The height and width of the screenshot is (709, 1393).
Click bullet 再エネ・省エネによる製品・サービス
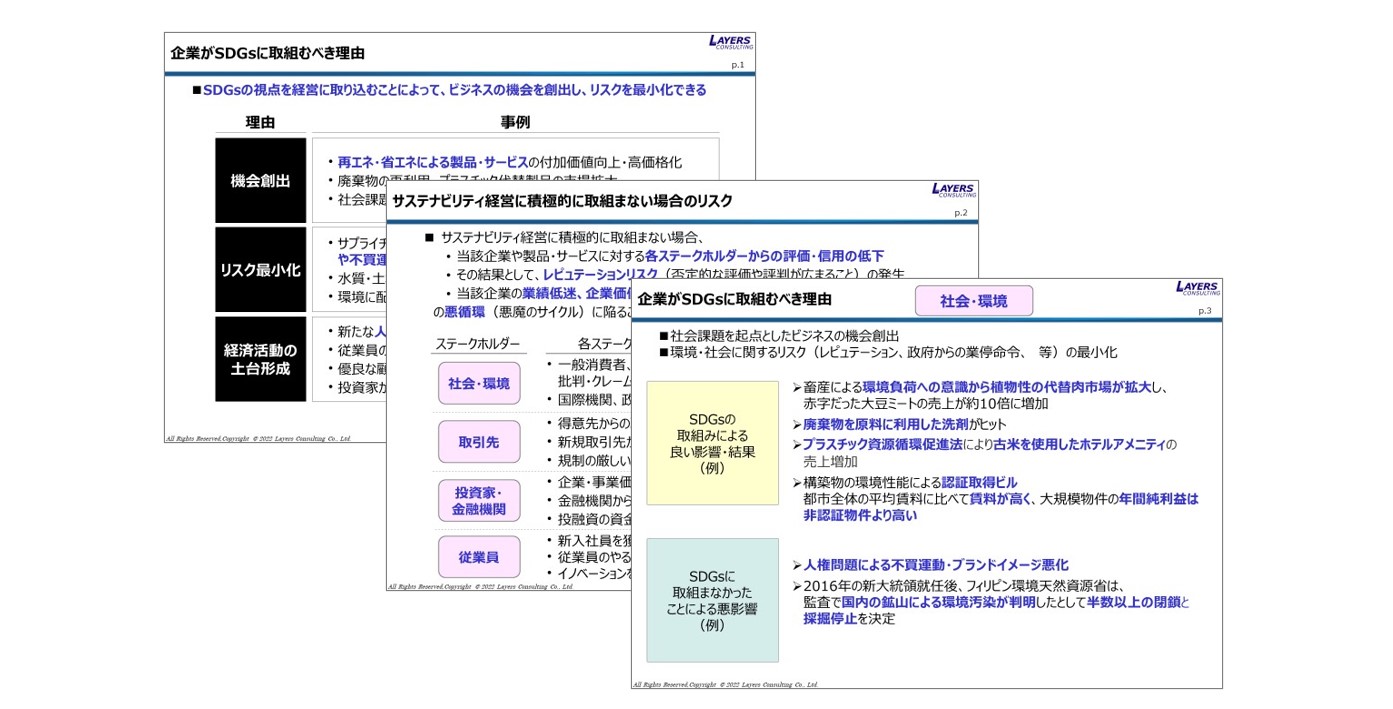432,162
